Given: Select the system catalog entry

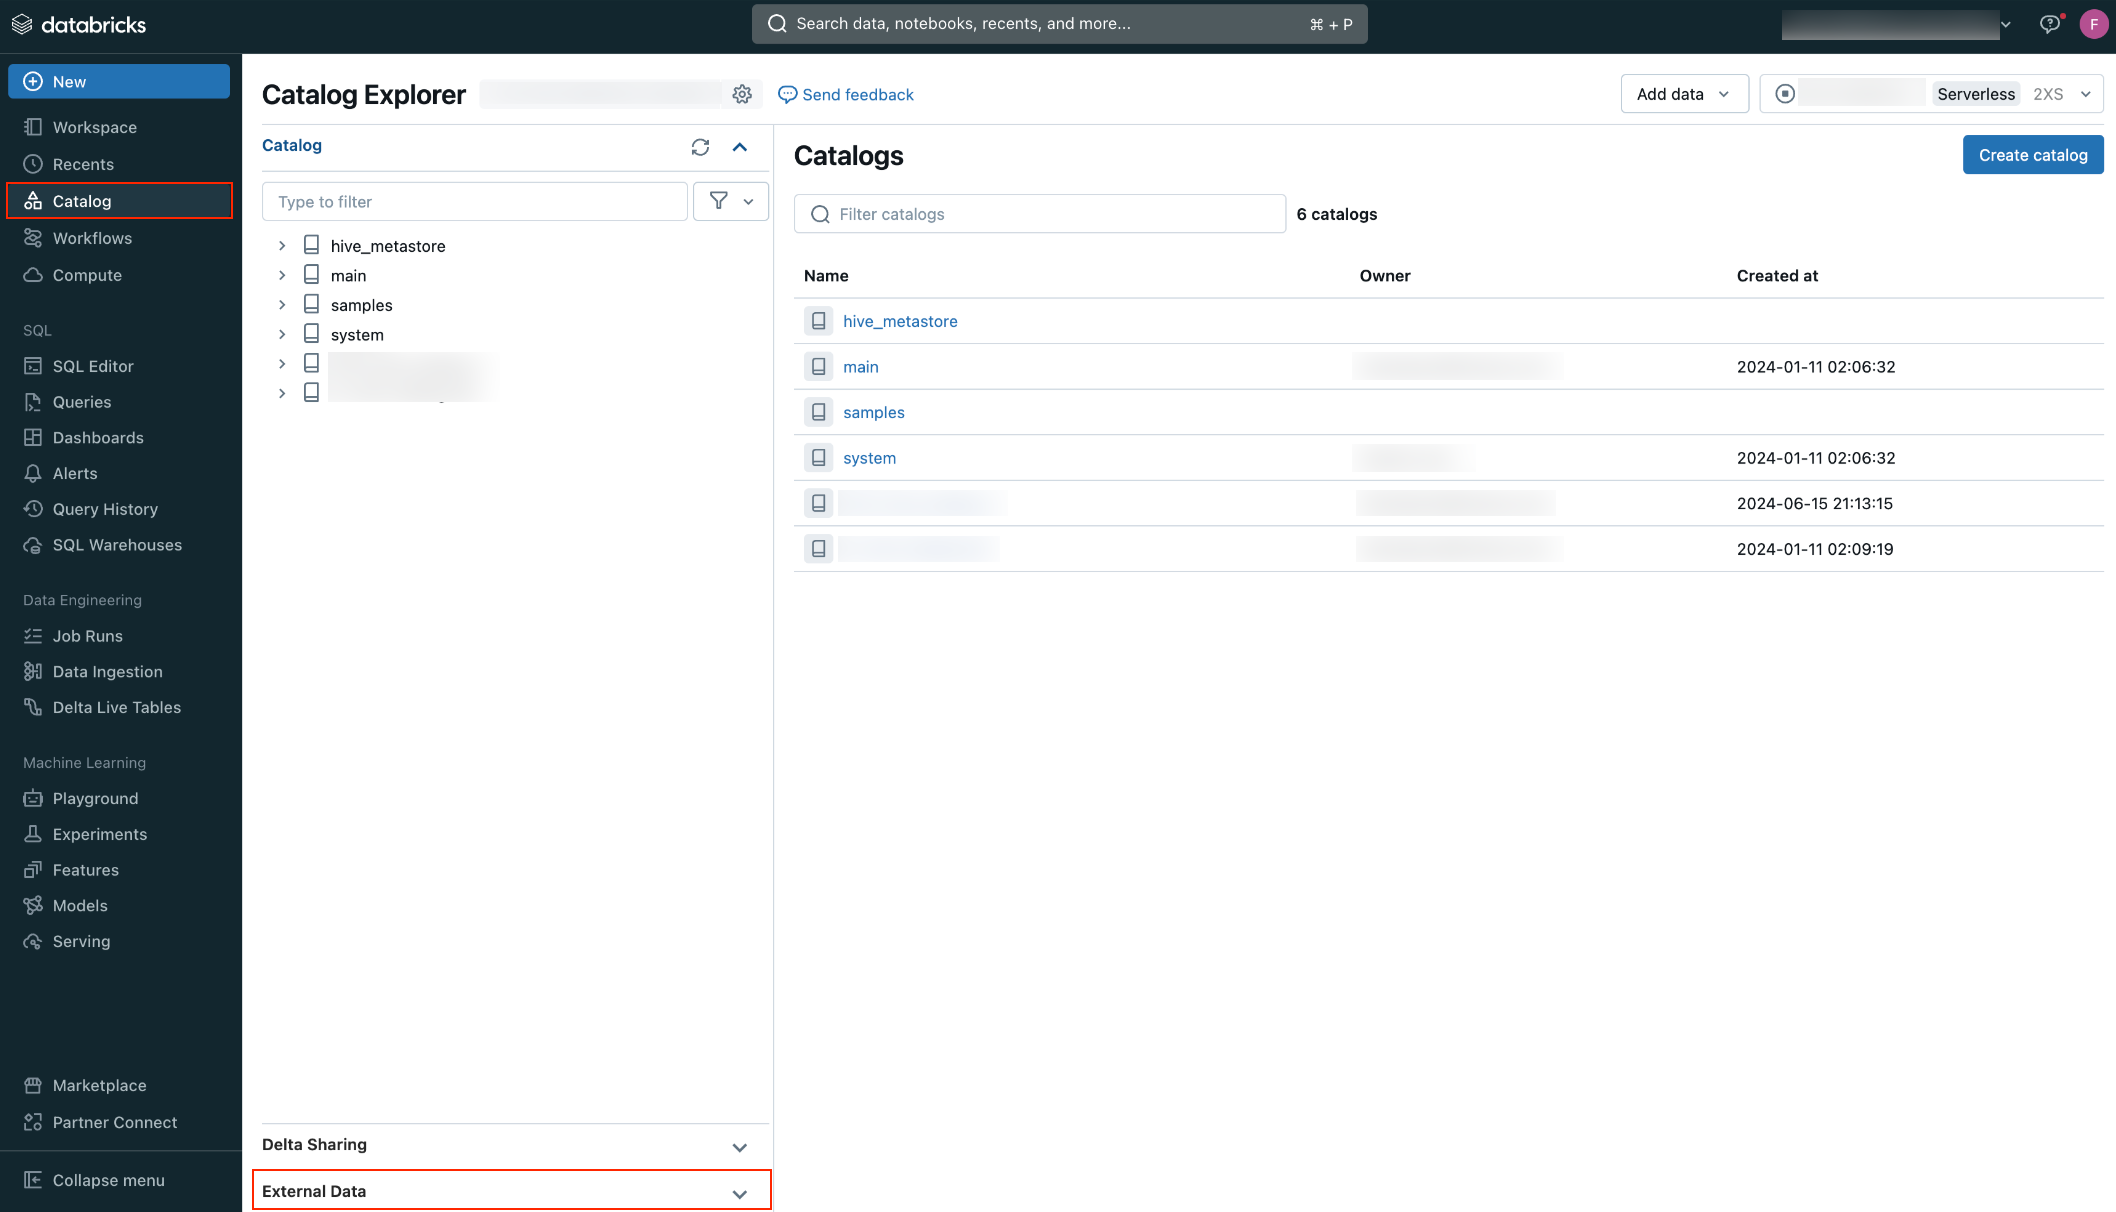Looking at the screenshot, I should 869,458.
